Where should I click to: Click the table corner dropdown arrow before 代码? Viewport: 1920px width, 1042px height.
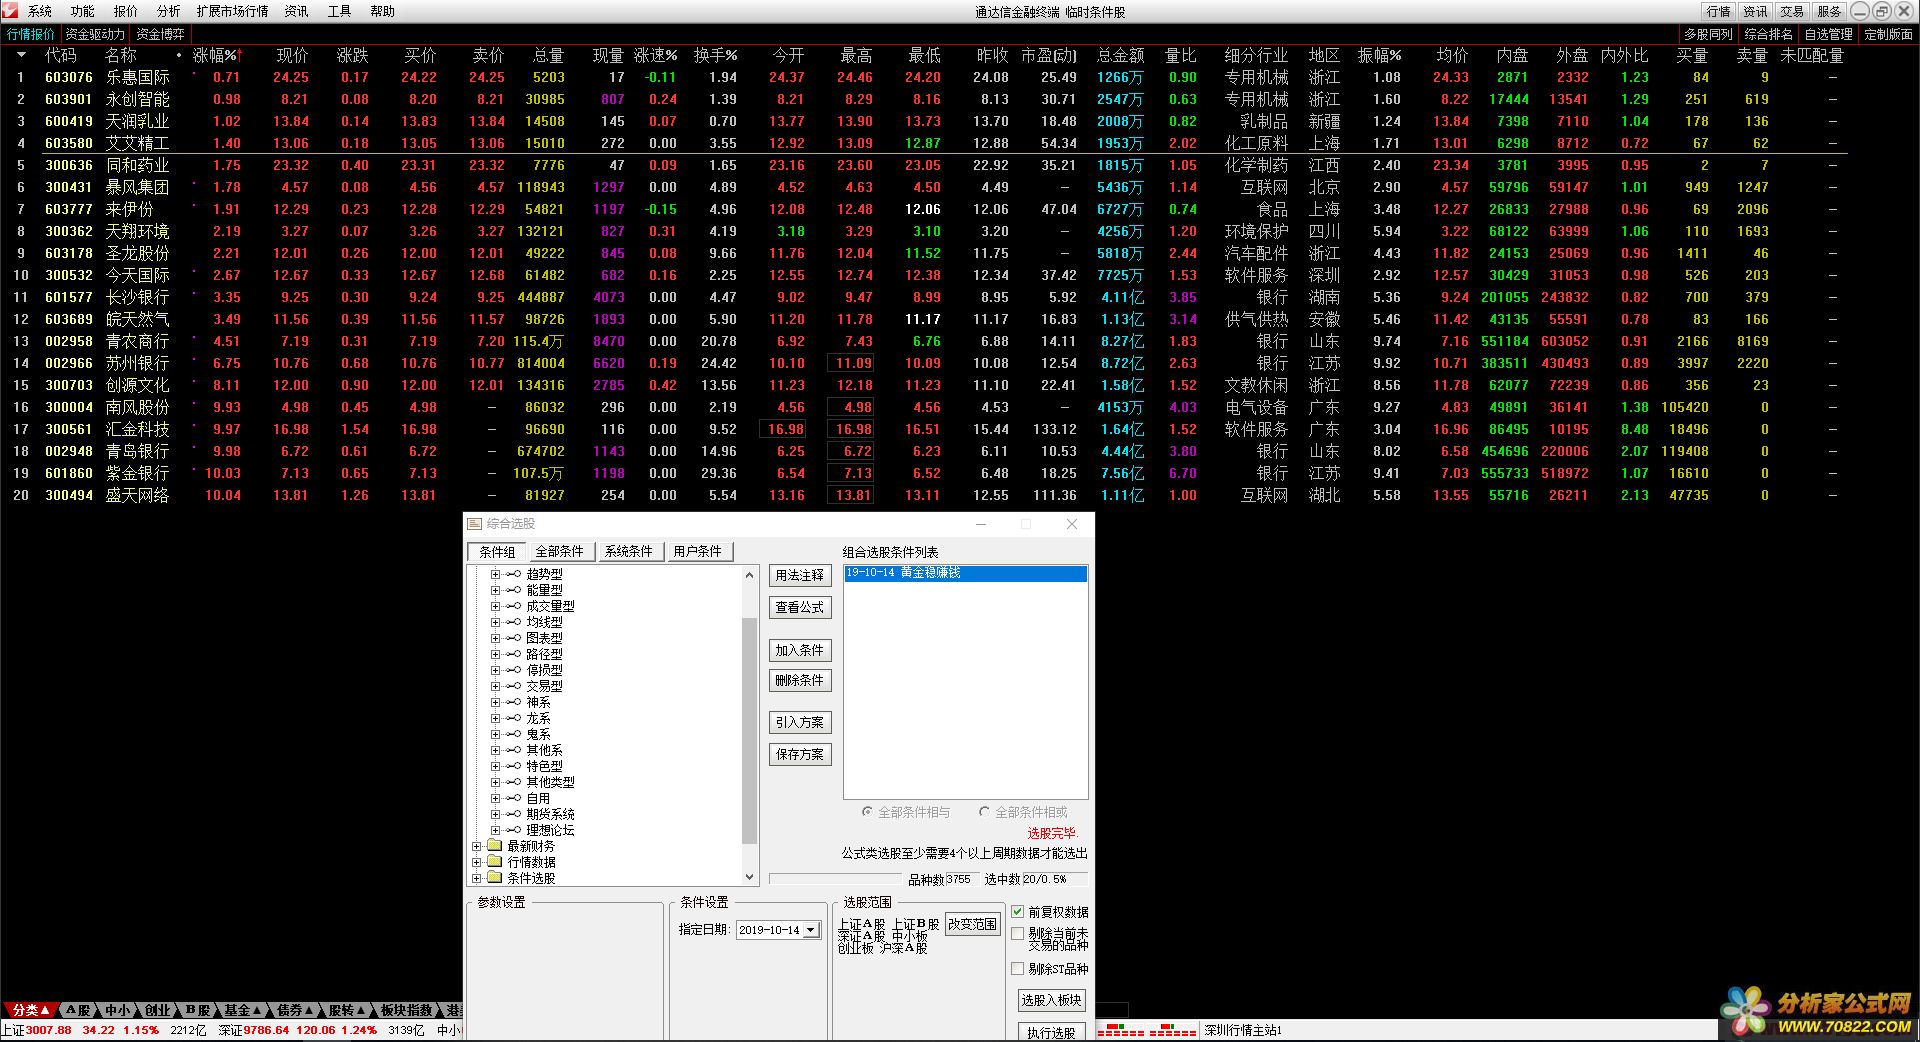pyautogui.click(x=21, y=55)
